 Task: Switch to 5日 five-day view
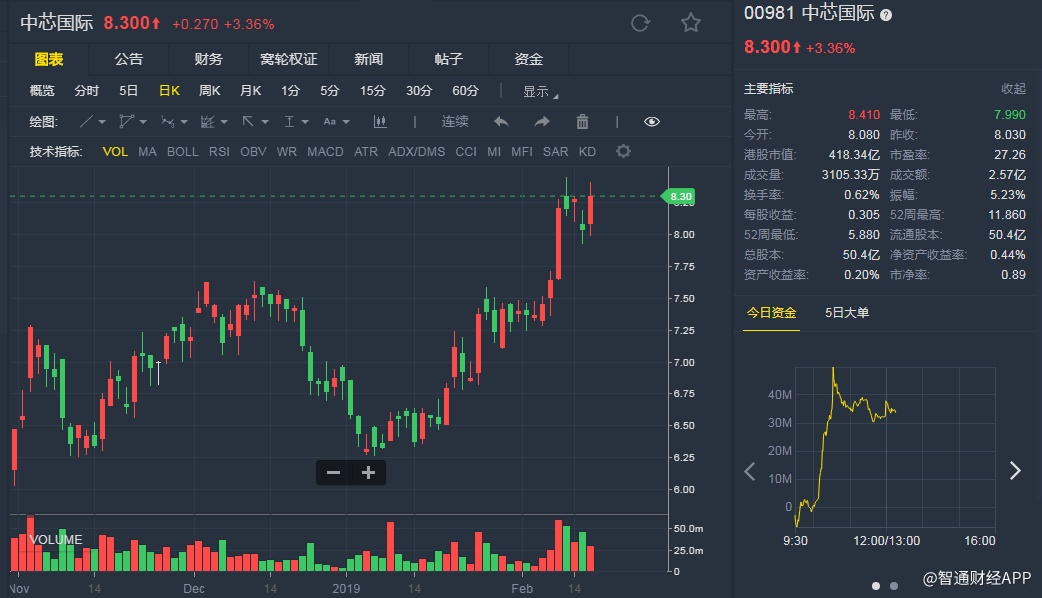(128, 90)
